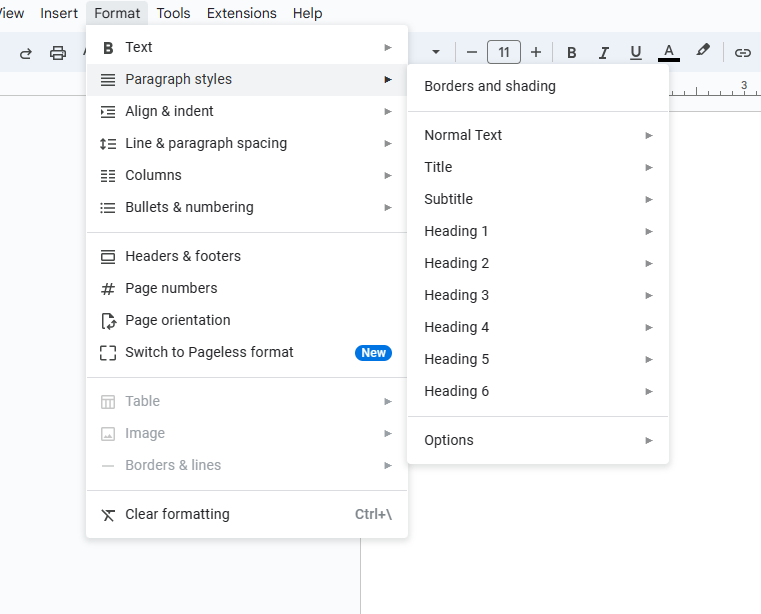Click the Align & indent icon
761x614 pixels.
(x=108, y=112)
